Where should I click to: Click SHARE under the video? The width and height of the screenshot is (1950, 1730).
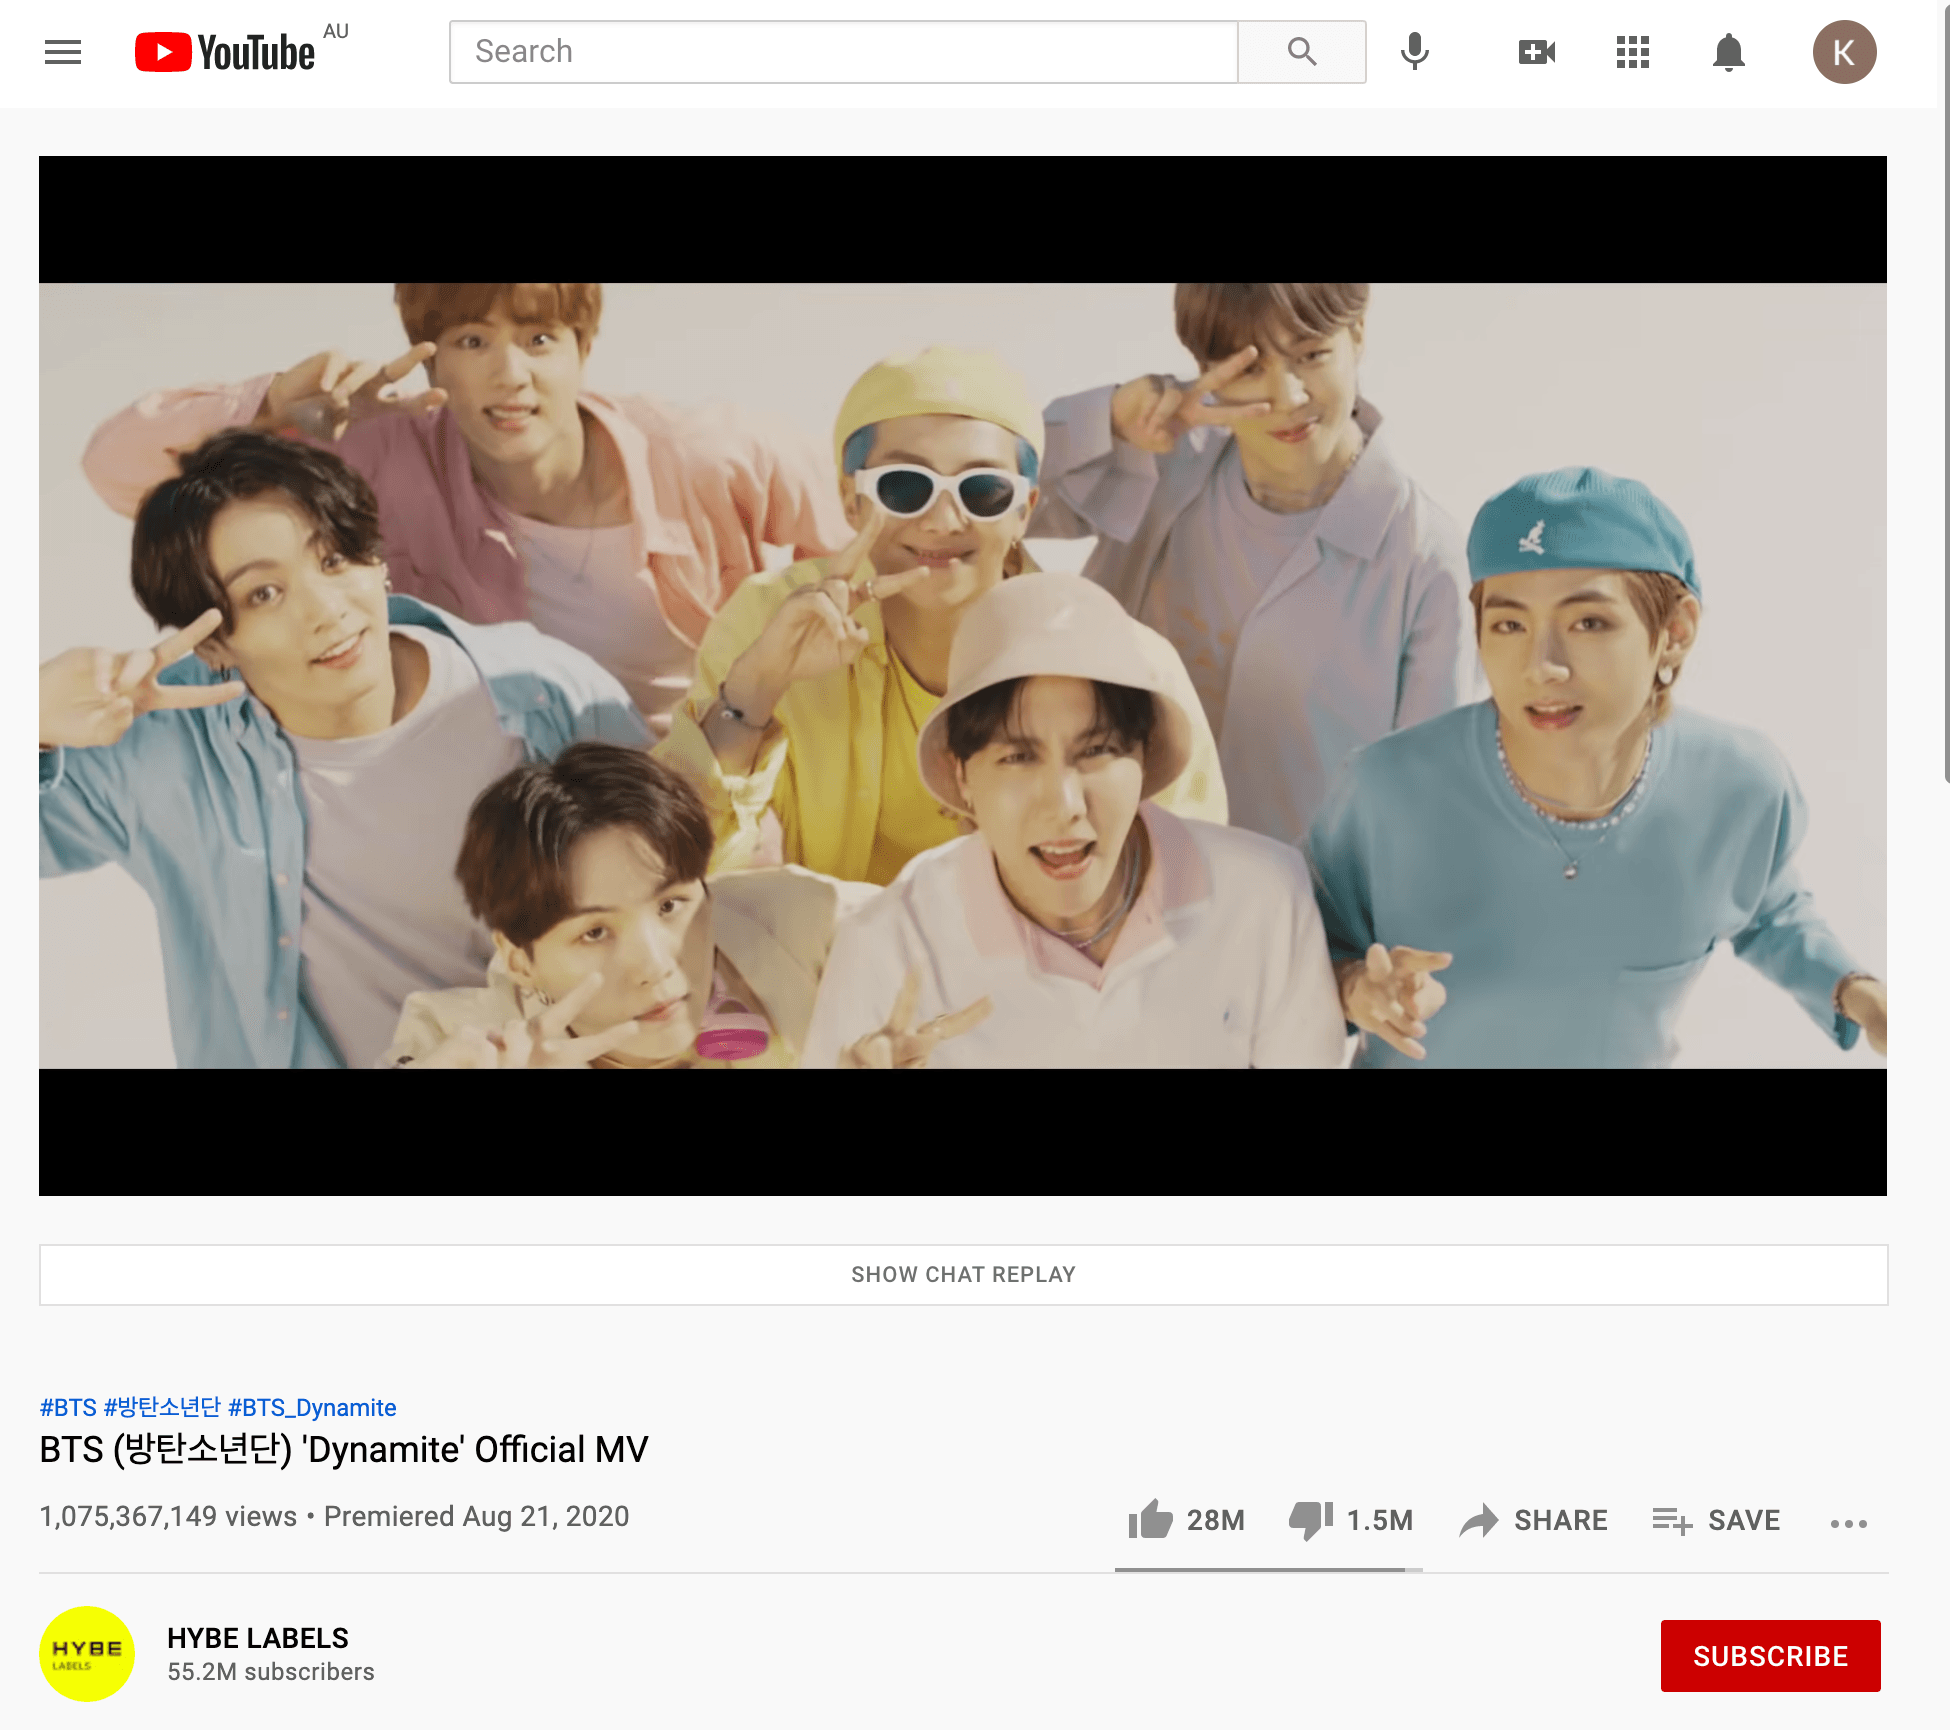coord(1533,1521)
